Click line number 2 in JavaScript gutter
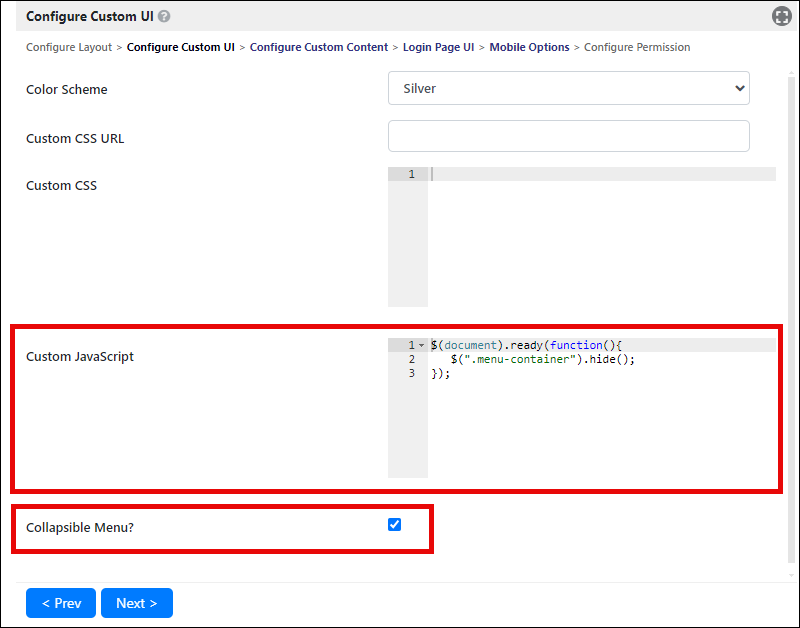800x628 pixels. (x=412, y=359)
